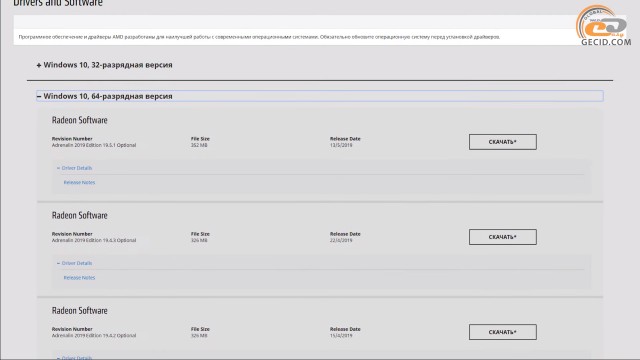The width and height of the screenshot is (640, 360).
Task: Select text Adrenalin 2019 Edition 19.4.3 Optional
Action: click(x=94, y=240)
